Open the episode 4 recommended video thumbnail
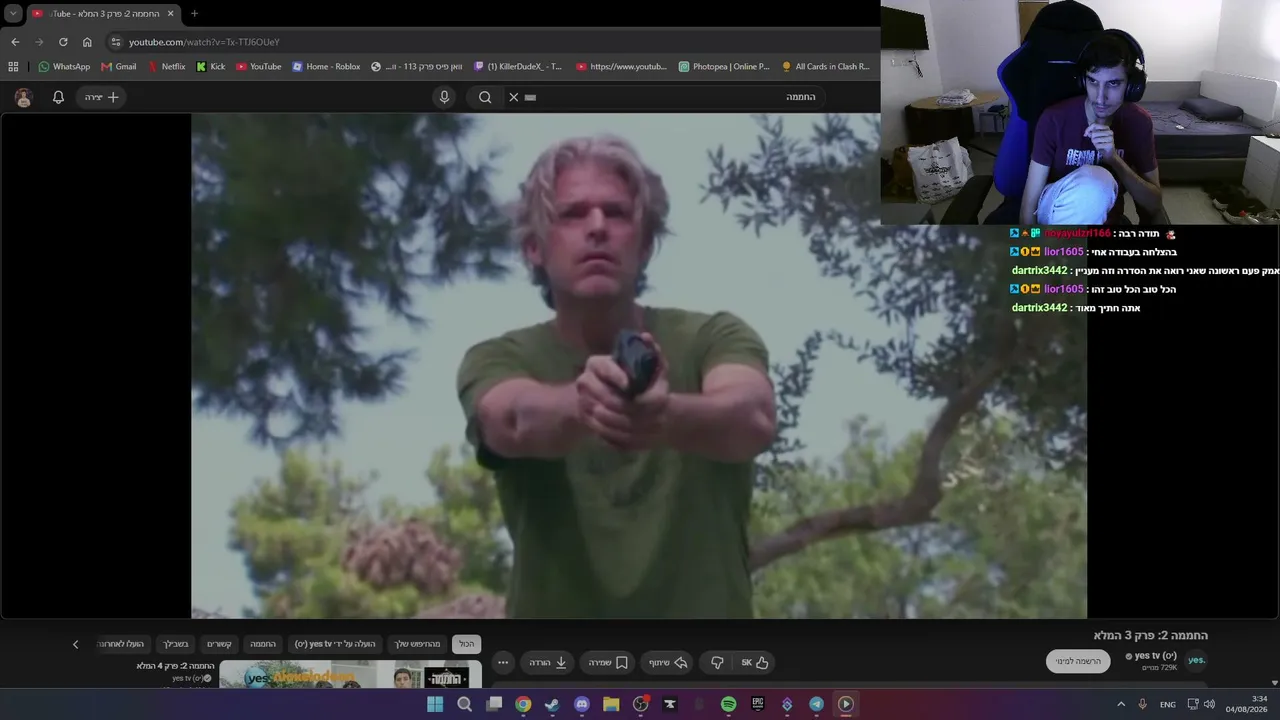Viewport: 1280px width, 720px height. point(350,674)
